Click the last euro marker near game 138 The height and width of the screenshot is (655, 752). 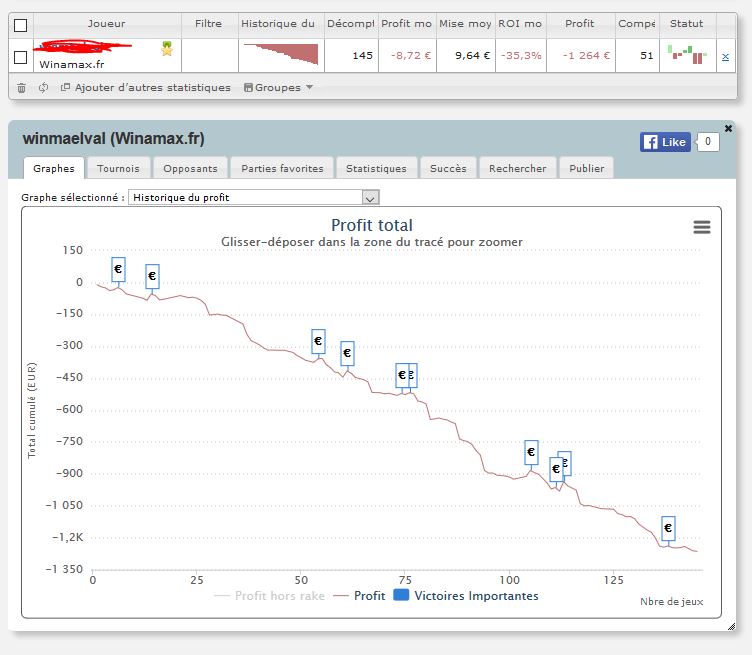tap(668, 528)
